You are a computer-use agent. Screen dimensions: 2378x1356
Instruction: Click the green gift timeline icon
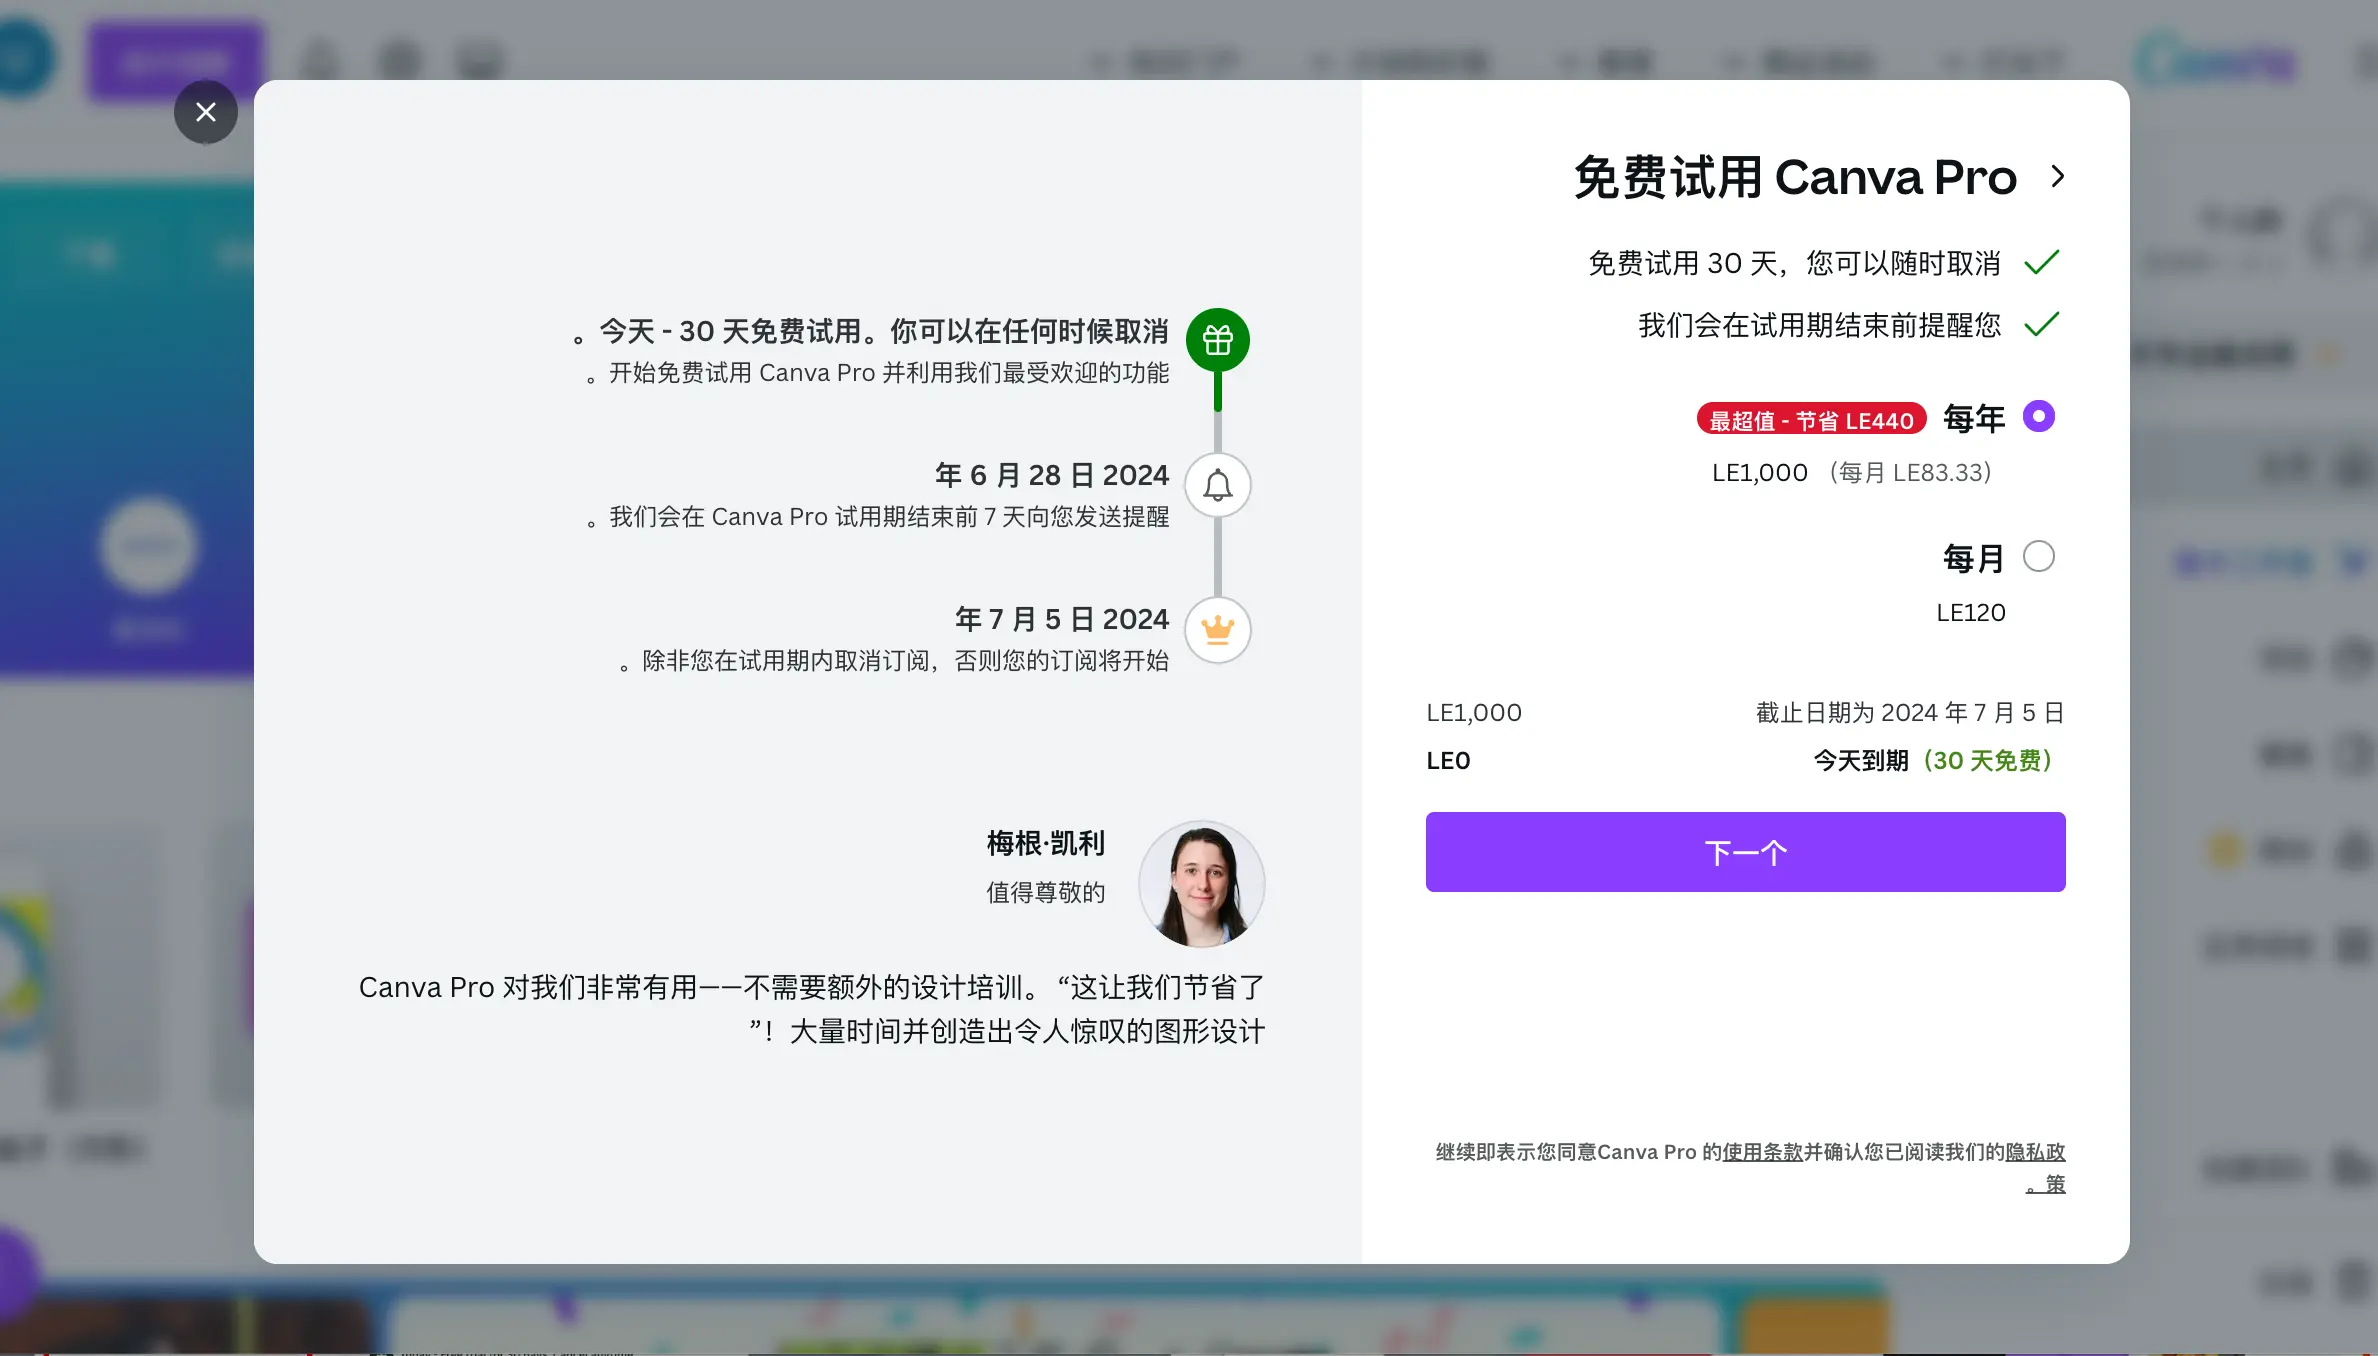1217,340
